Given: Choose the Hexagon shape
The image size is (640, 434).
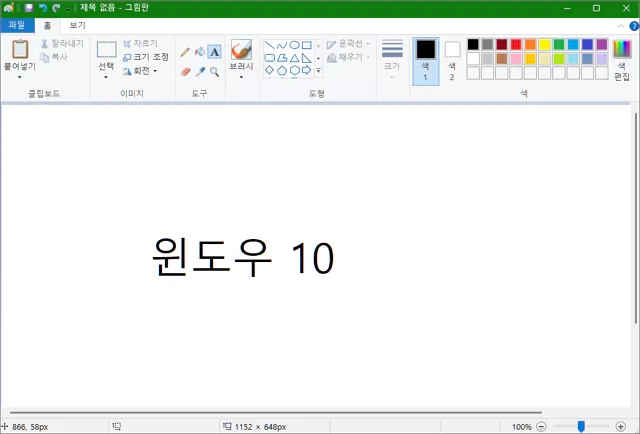Looking at the screenshot, I should [x=294, y=70].
